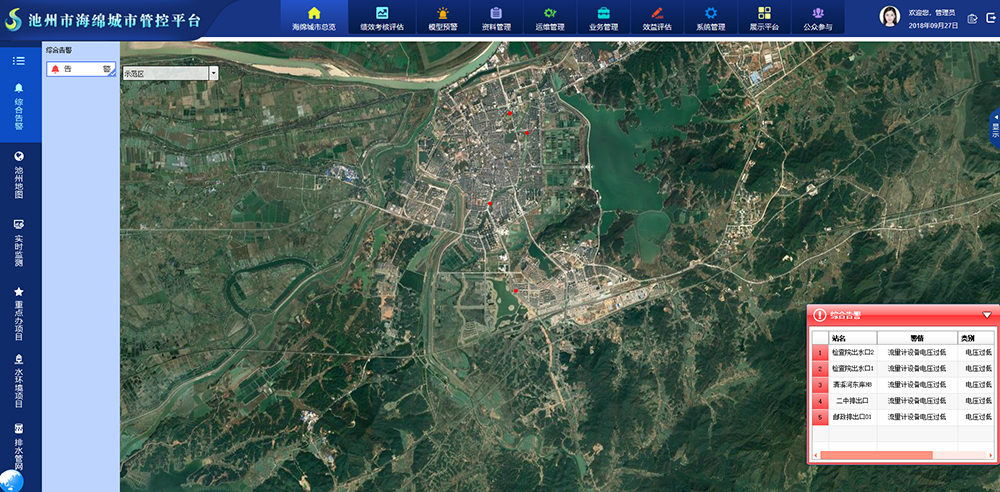
Task: Open 海绵城市总览 home icon
Action: tap(313, 13)
